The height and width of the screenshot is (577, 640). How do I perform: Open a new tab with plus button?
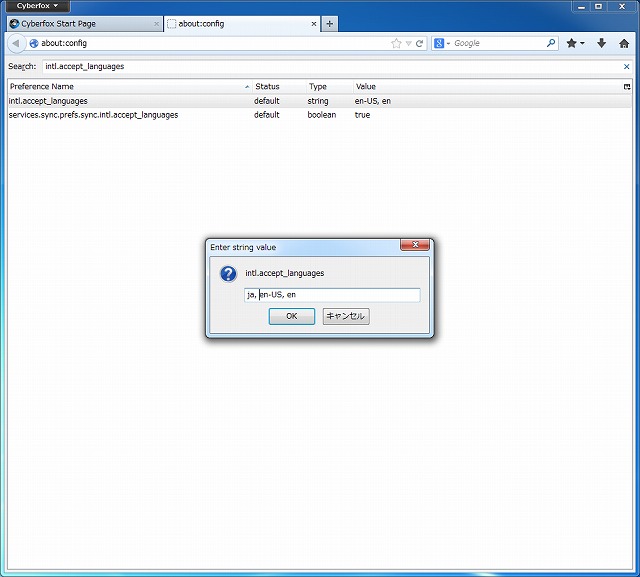tap(329, 24)
